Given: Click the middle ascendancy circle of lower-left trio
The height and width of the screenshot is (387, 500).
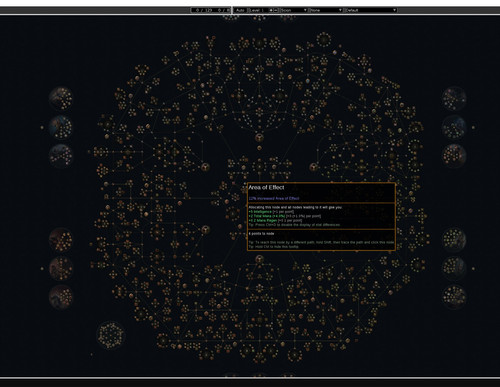Looking at the screenshot, I should [x=61, y=268].
